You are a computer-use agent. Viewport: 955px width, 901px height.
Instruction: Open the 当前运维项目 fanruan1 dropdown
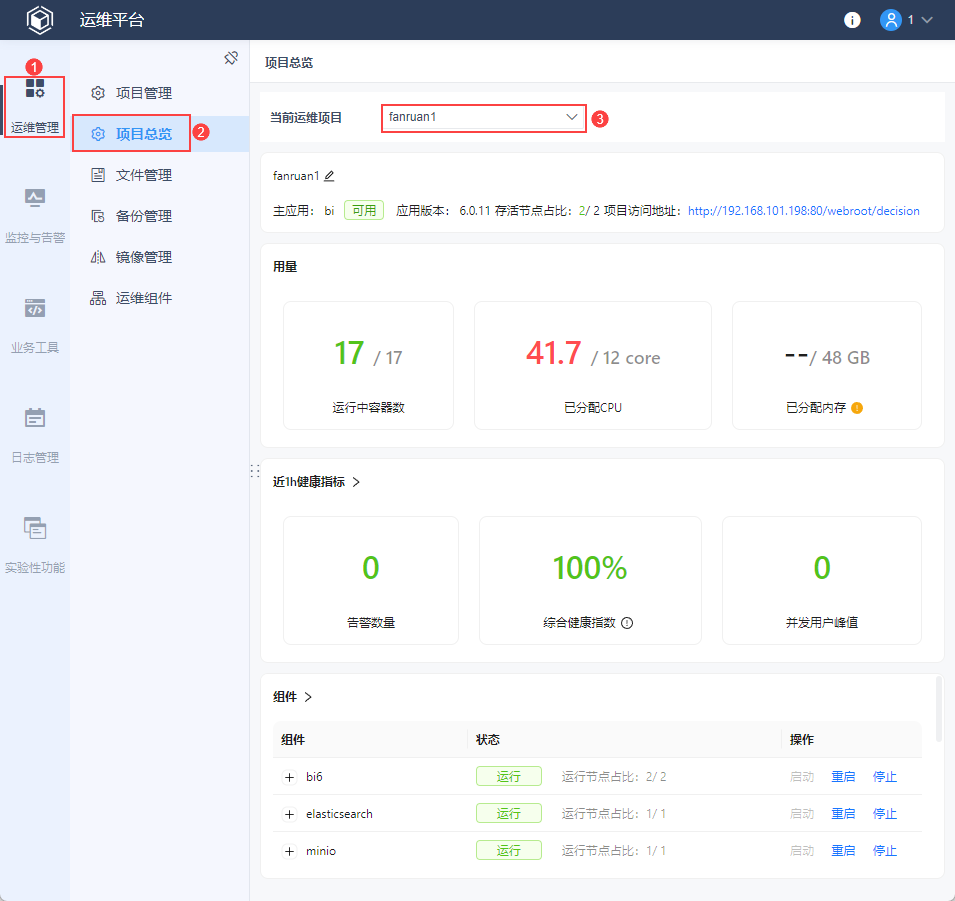pos(484,117)
